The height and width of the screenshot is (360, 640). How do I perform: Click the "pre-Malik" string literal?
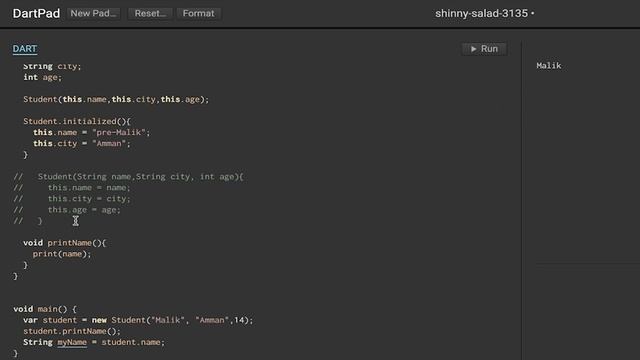pos(118,132)
